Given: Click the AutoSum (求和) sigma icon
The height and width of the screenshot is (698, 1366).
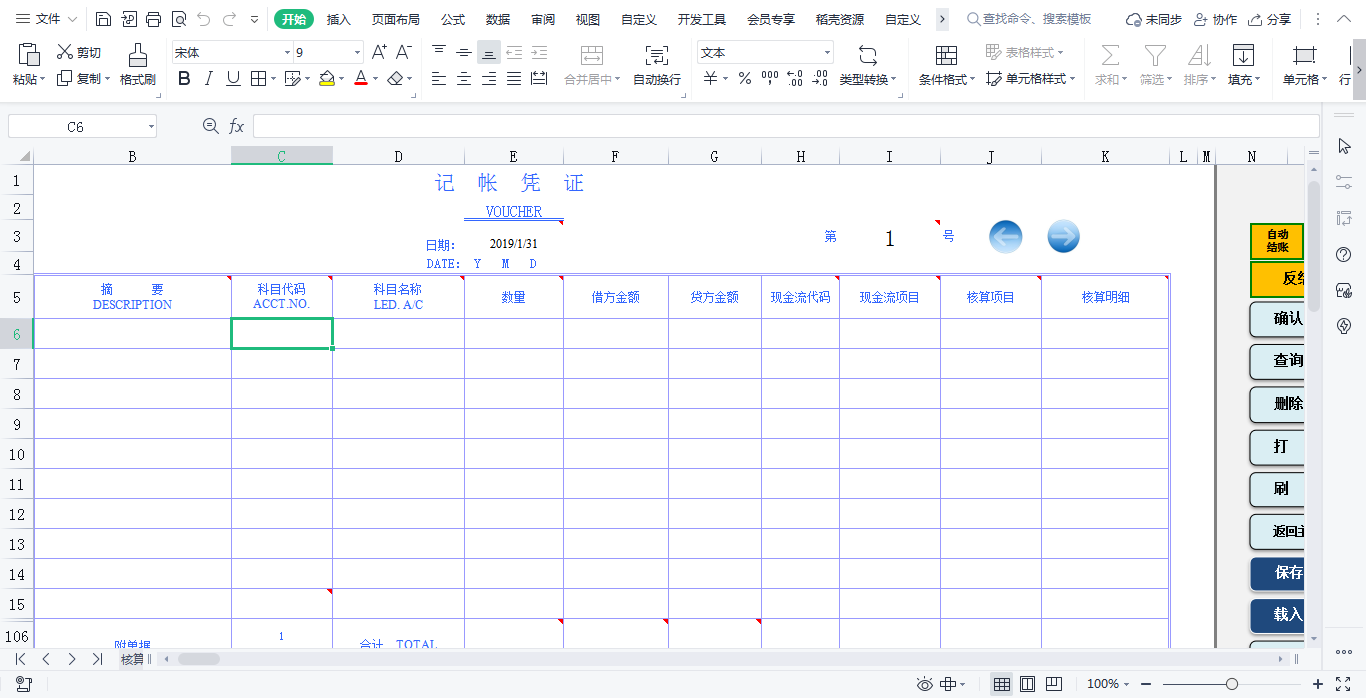Looking at the screenshot, I should click(x=1109, y=56).
